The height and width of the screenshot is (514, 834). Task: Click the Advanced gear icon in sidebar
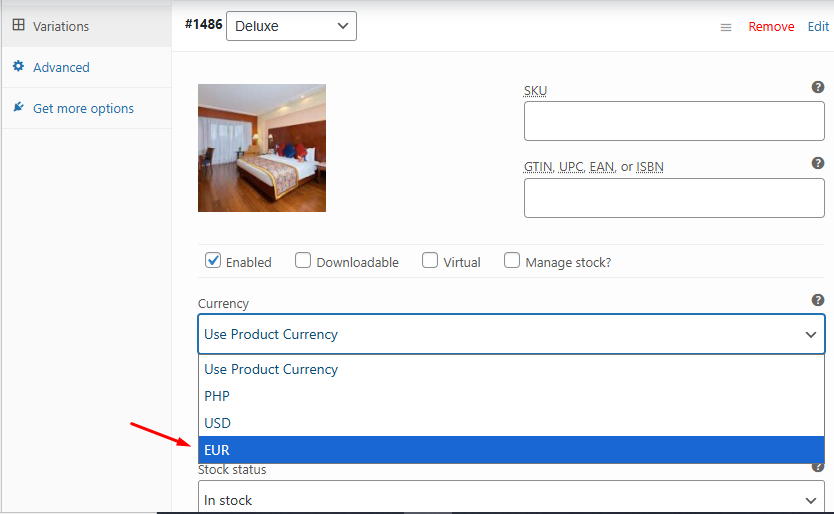click(x=18, y=67)
